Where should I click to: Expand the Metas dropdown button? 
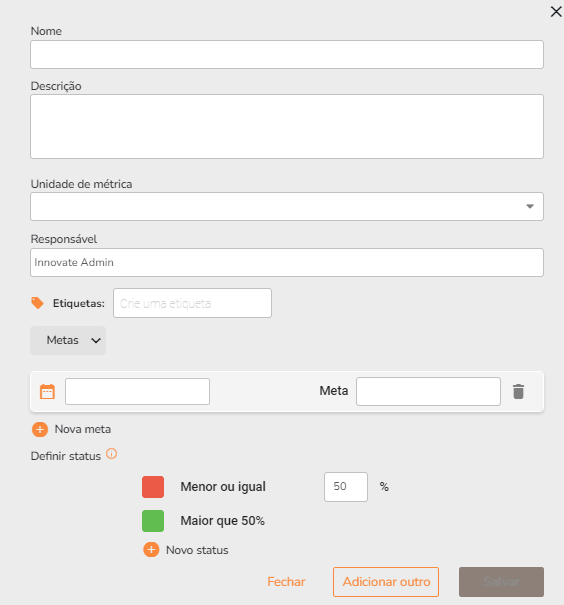68,340
